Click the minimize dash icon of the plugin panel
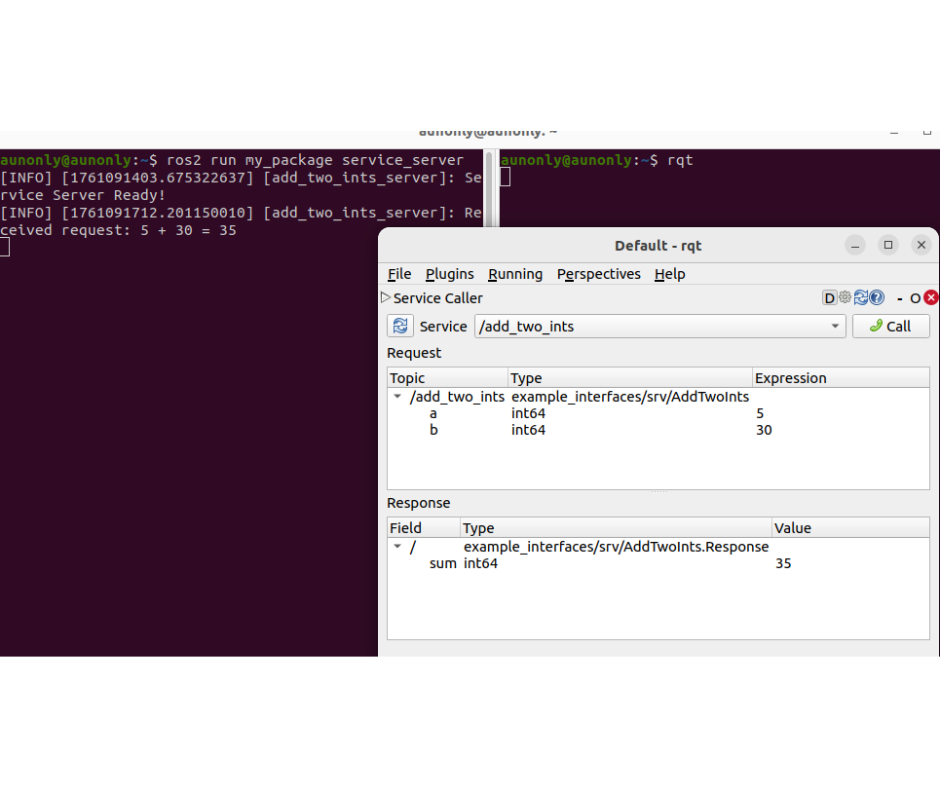This screenshot has width=940, height=788. tap(900, 298)
